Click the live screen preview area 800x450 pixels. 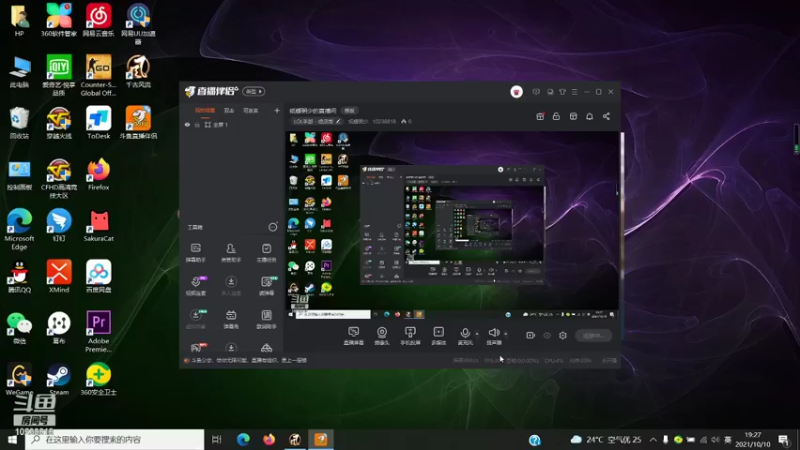tap(453, 224)
